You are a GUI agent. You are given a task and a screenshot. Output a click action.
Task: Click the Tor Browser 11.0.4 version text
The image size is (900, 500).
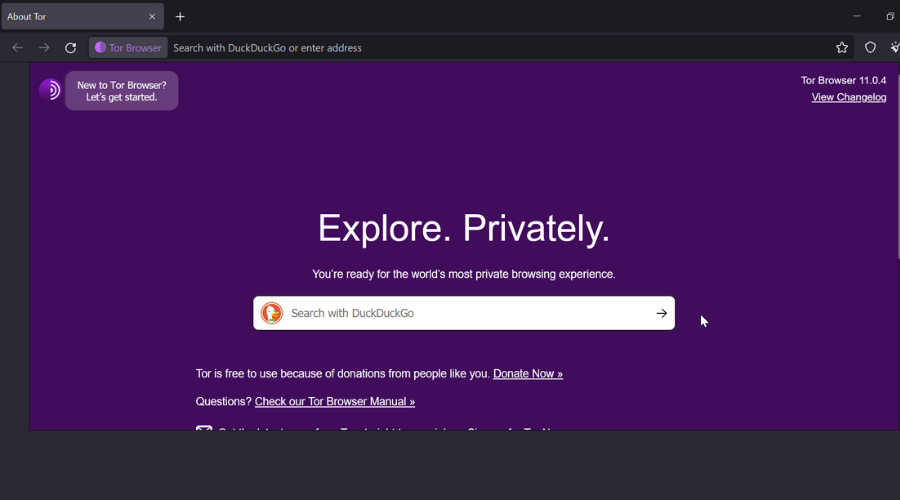coord(843,80)
